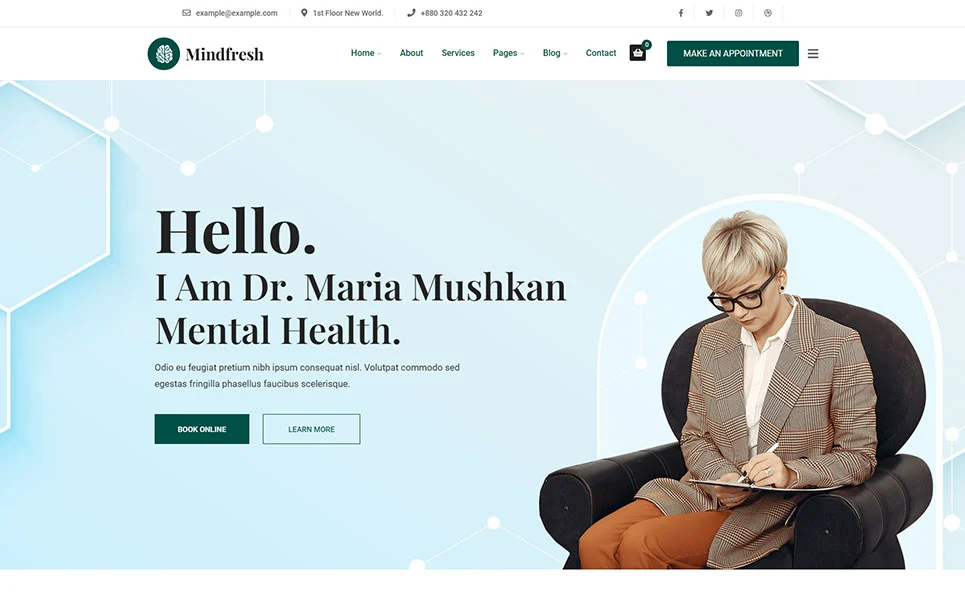Click the Book Online button
The height and width of the screenshot is (600, 965).
tap(202, 429)
